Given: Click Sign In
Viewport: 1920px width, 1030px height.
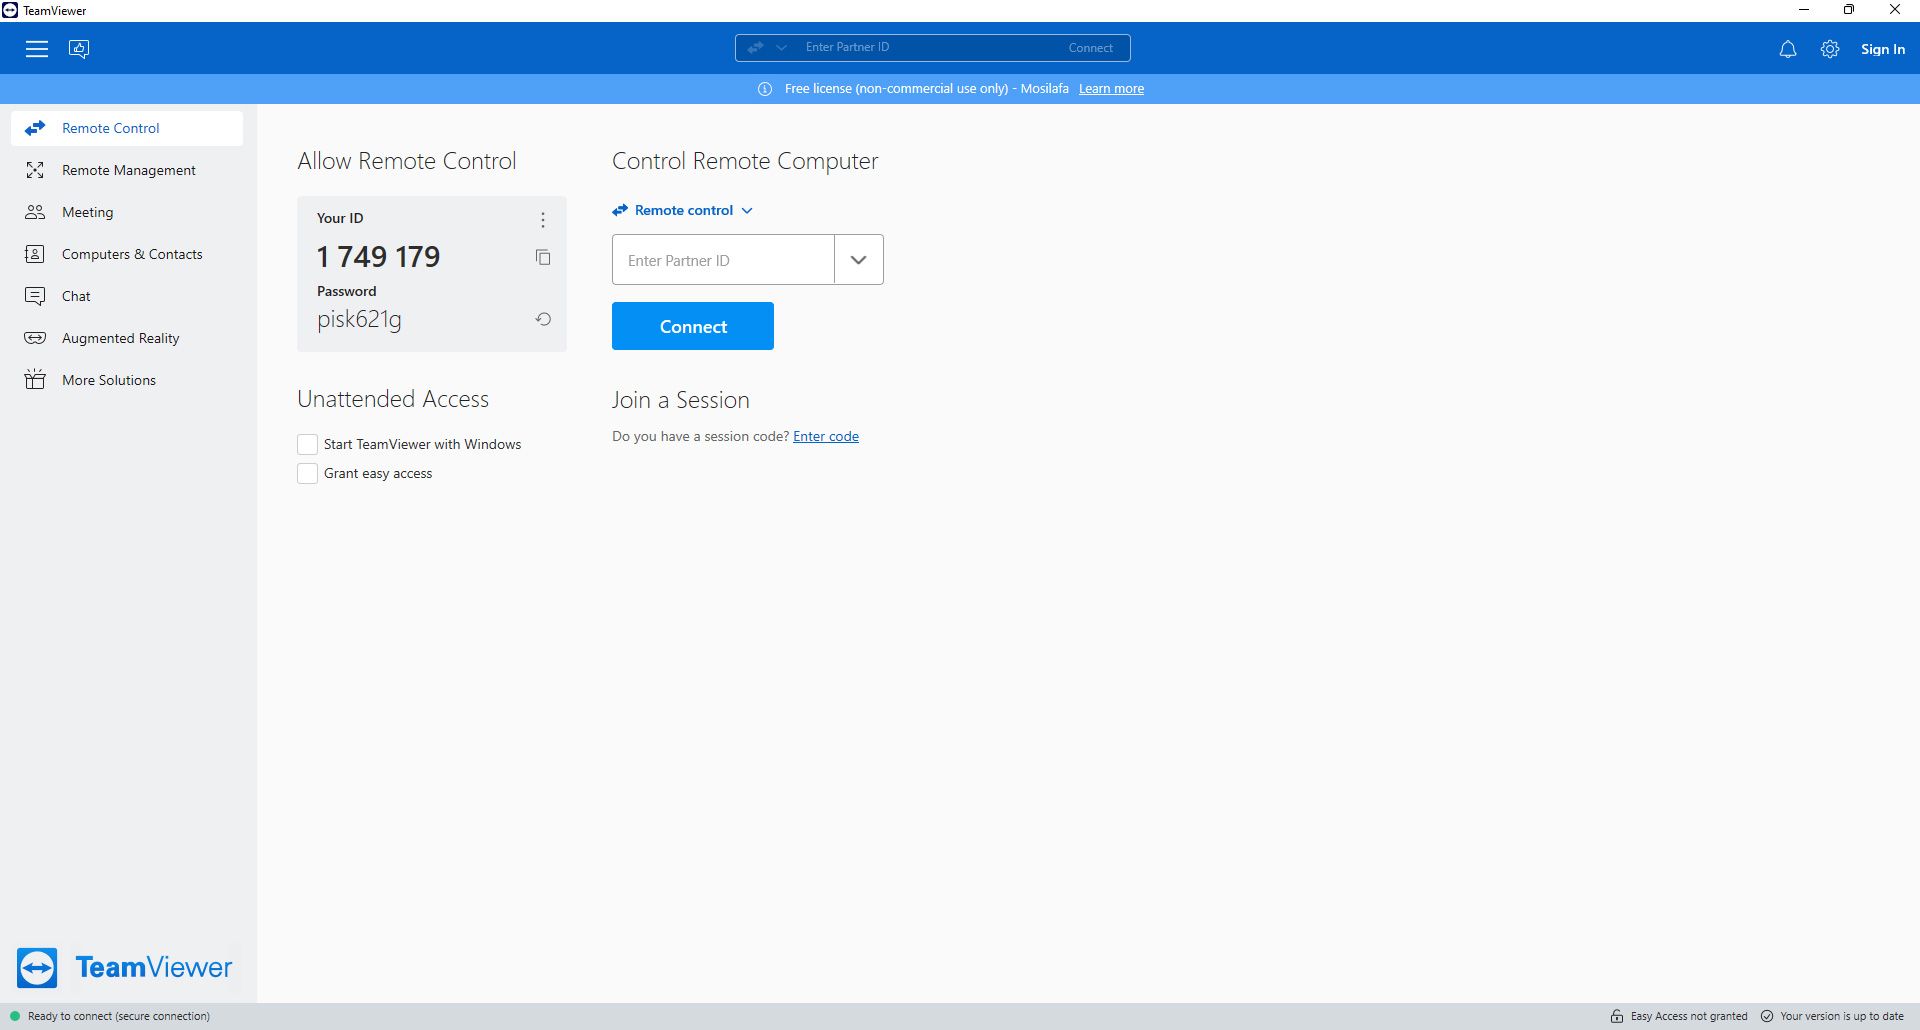Looking at the screenshot, I should [x=1883, y=49].
